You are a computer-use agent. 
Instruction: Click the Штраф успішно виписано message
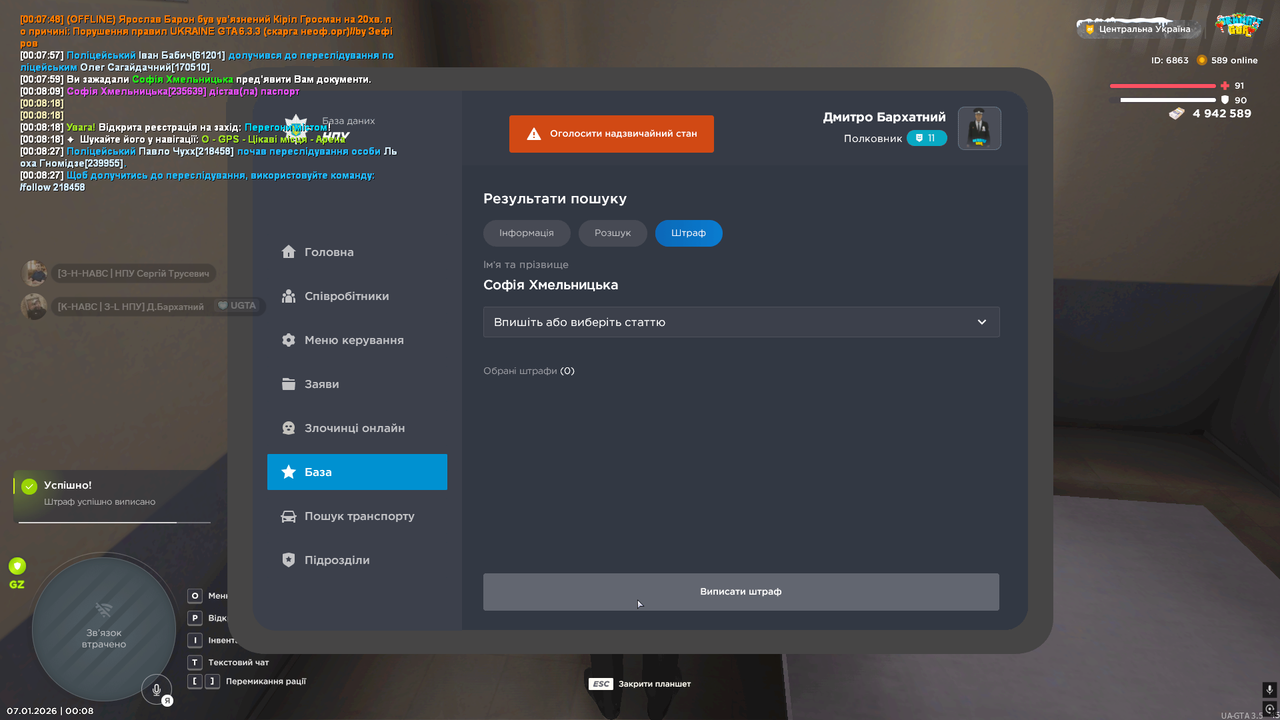(x=100, y=502)
